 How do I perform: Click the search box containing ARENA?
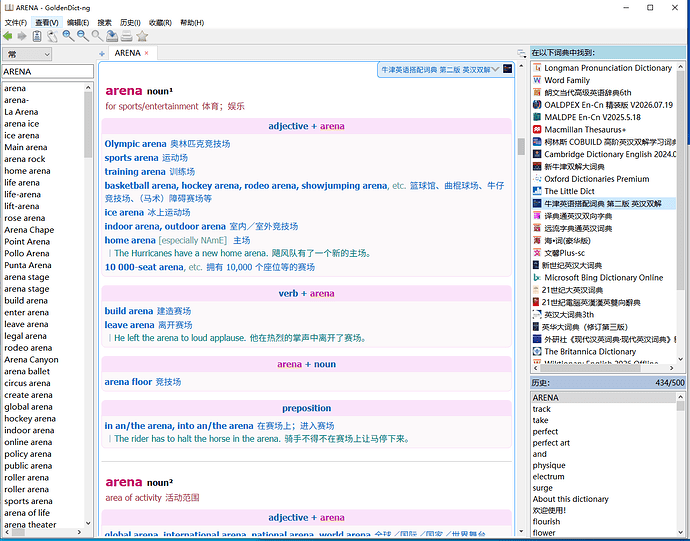(x=48, y=72)
